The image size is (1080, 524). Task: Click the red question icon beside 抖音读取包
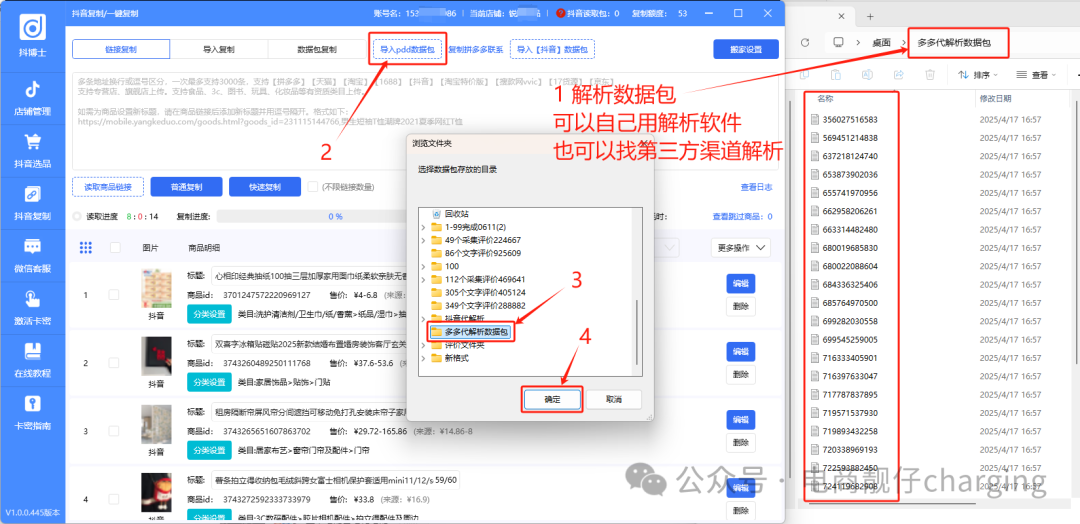coord(560,13)
